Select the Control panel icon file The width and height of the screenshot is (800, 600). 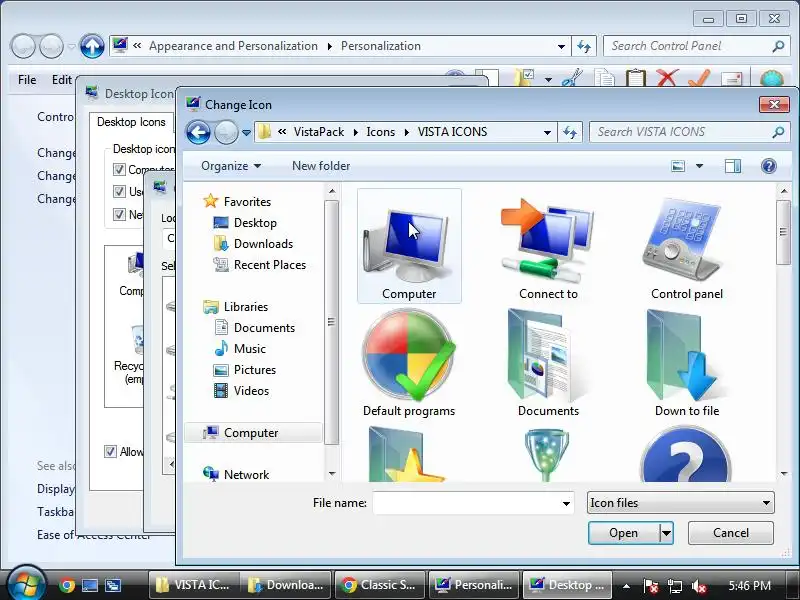tap(687, 246)
